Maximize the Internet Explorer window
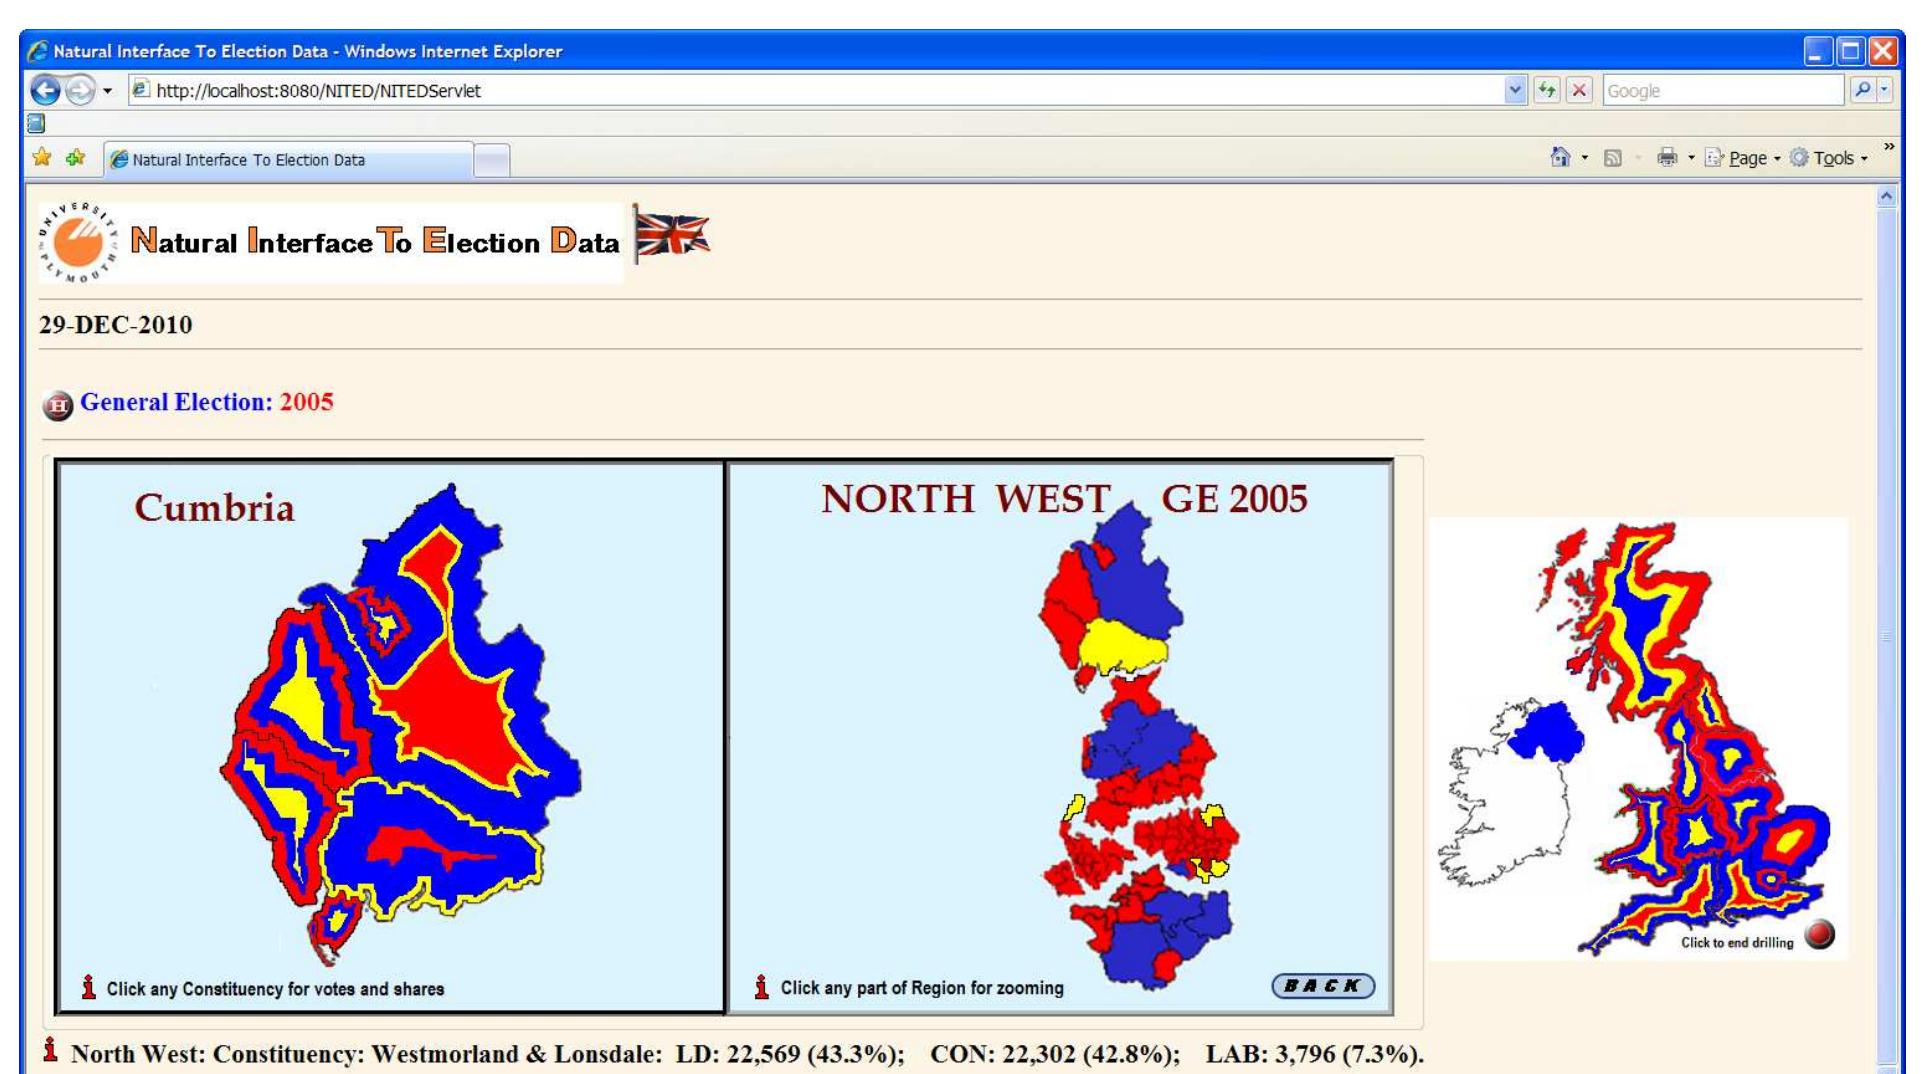 1851,51
